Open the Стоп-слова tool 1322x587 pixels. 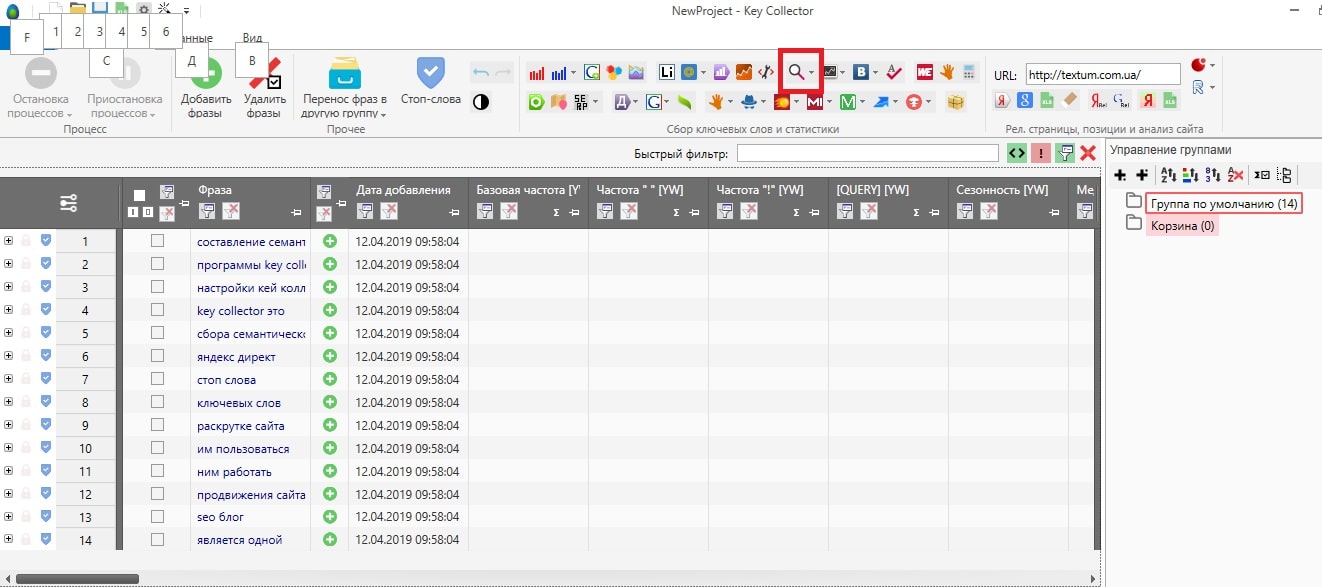[x=431, y=82]
